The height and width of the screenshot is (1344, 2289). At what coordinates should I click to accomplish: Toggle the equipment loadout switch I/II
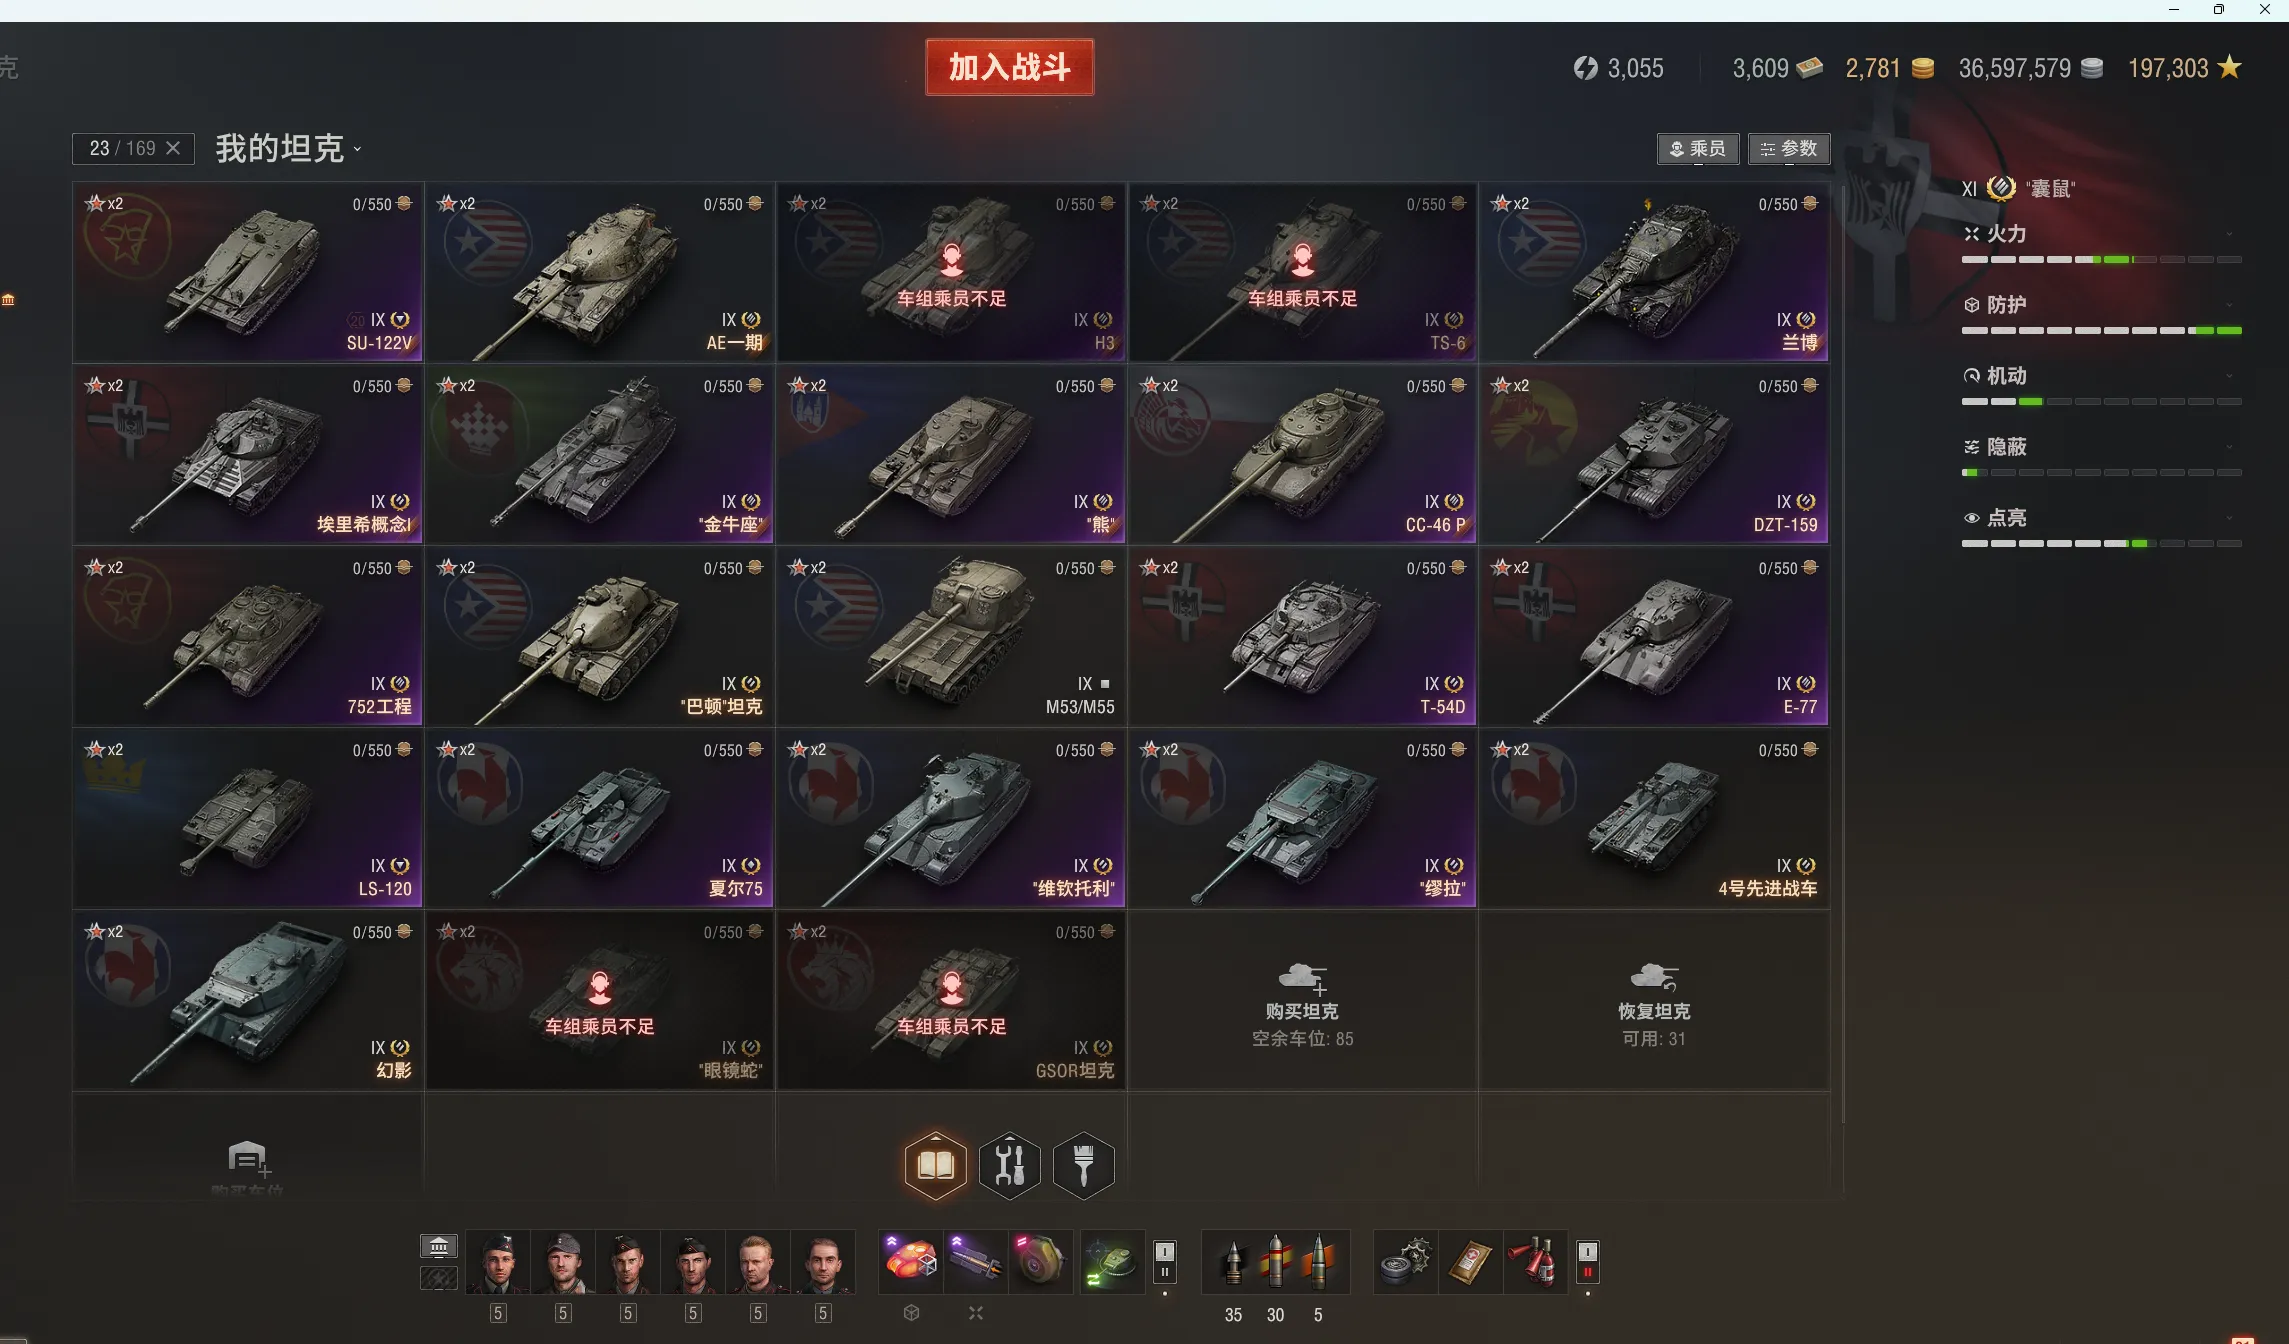(1164, 1262)
